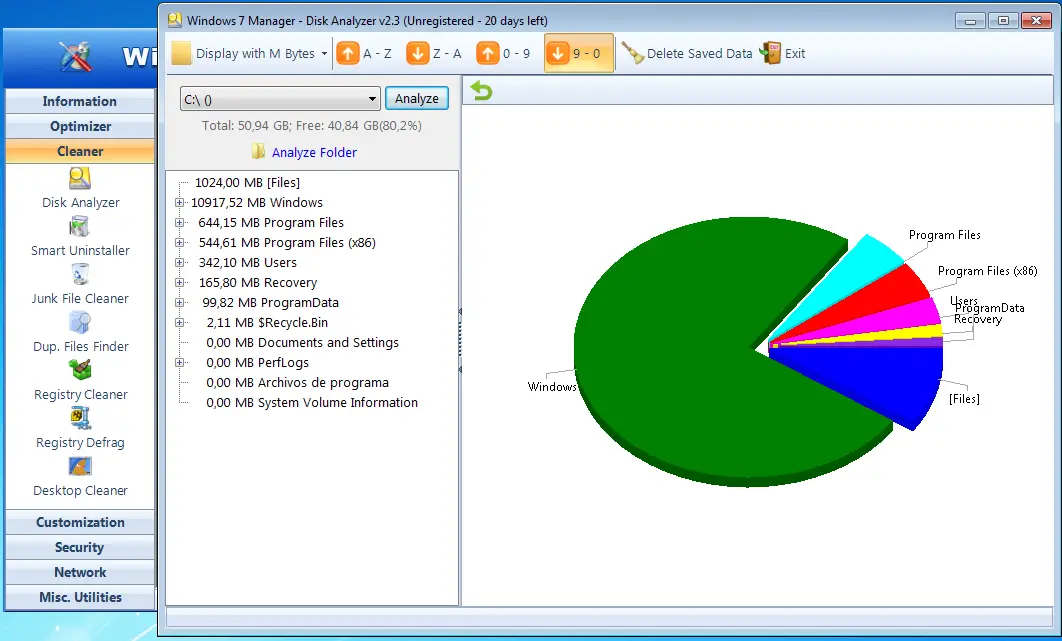
Task: Start the Registry Cleaner tool
Action: [x=80, y=371]
